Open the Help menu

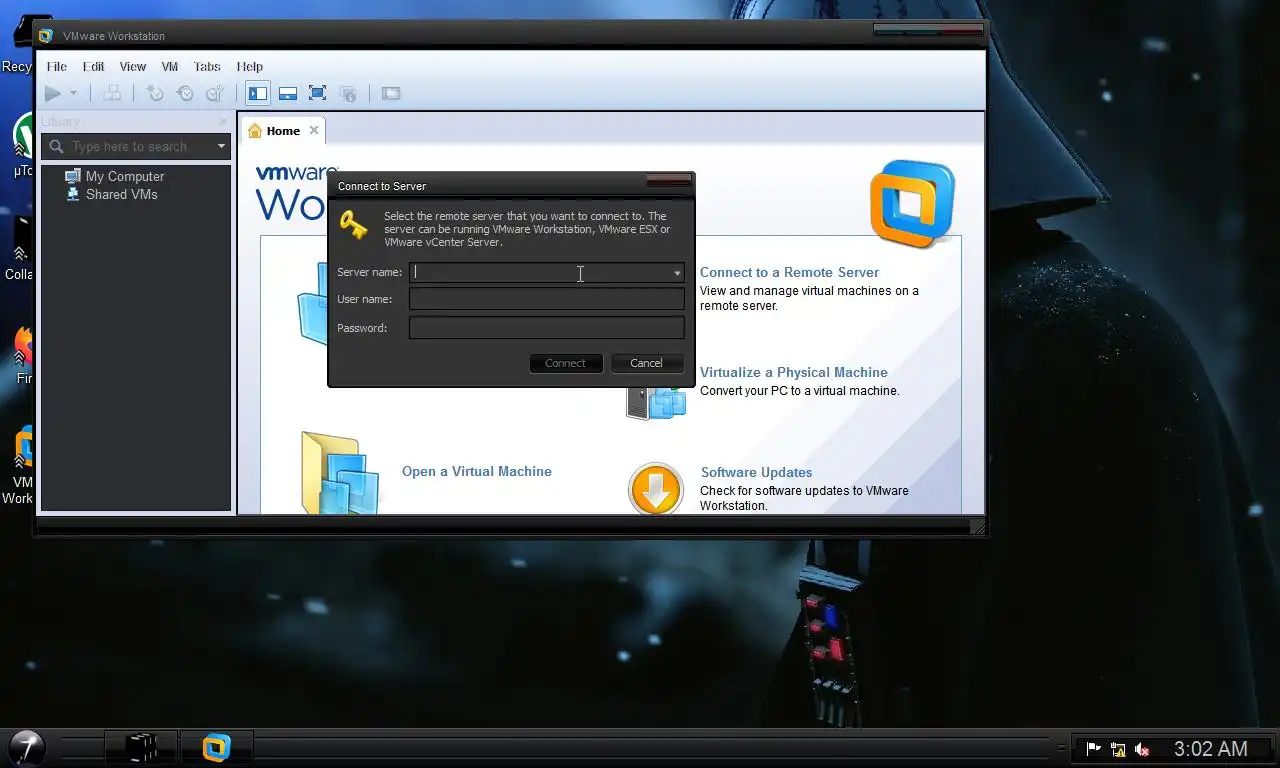[x=250, y=66]
